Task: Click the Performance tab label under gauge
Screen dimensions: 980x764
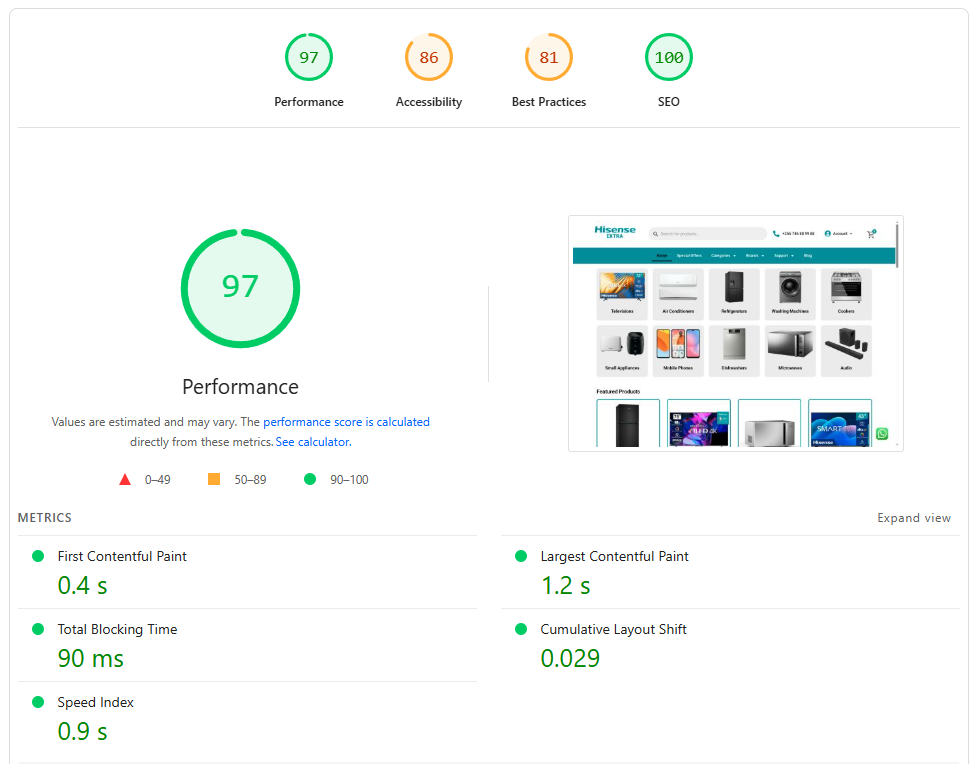Action: 309,102
